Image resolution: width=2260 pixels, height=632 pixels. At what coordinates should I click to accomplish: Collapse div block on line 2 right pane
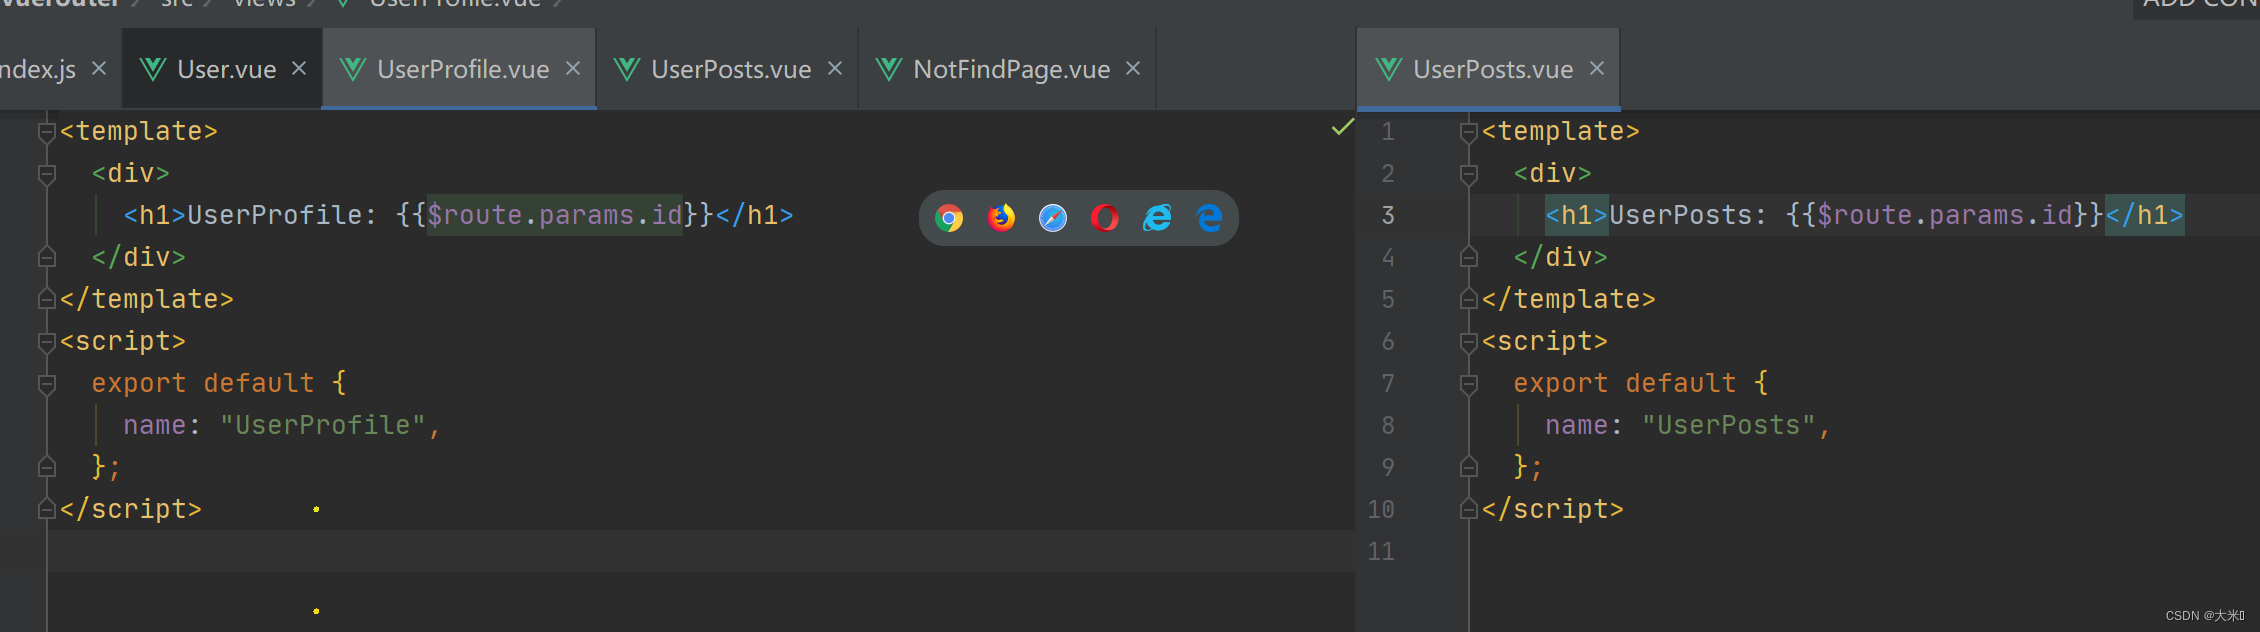1468,174
